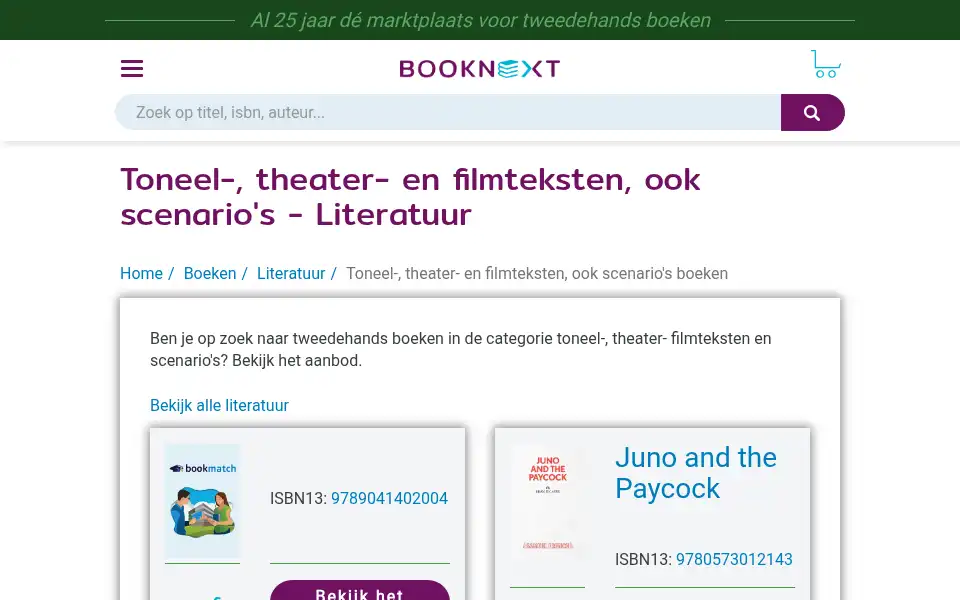Click the page heading 'Toneel-, theater- en filmteksten'

point(410,196)
